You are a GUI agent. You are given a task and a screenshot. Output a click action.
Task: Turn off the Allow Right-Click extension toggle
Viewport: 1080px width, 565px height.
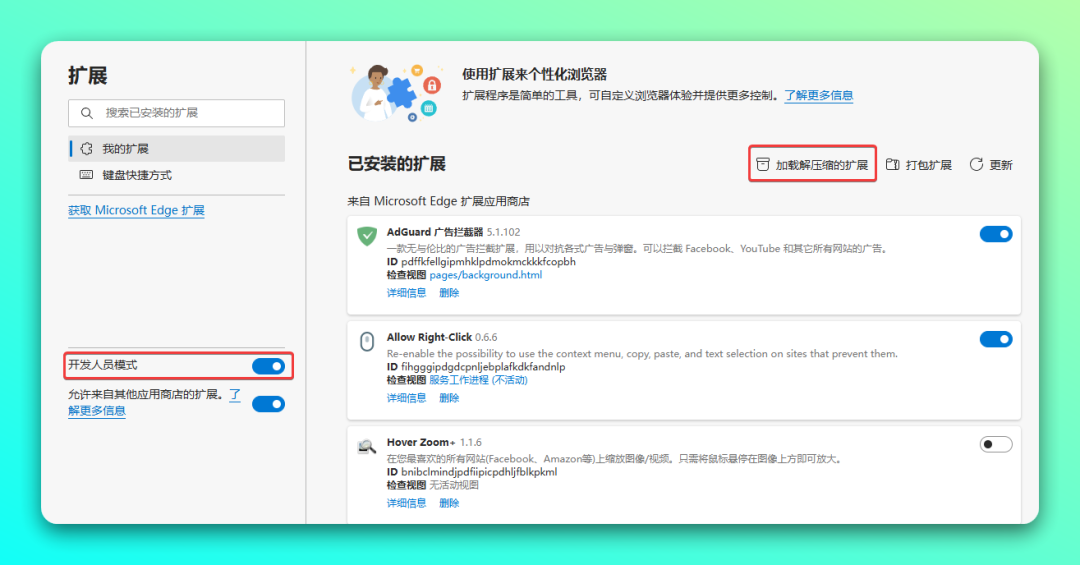tap(996, 339)
